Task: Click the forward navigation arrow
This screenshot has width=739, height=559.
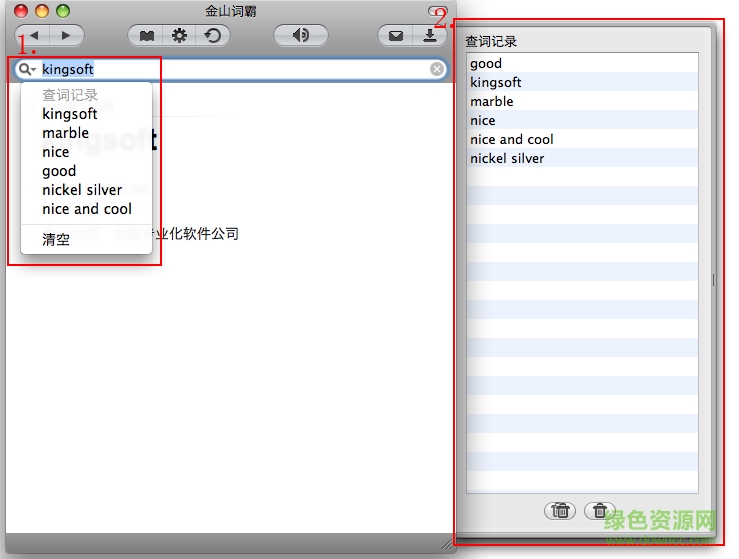Action: 66,36
